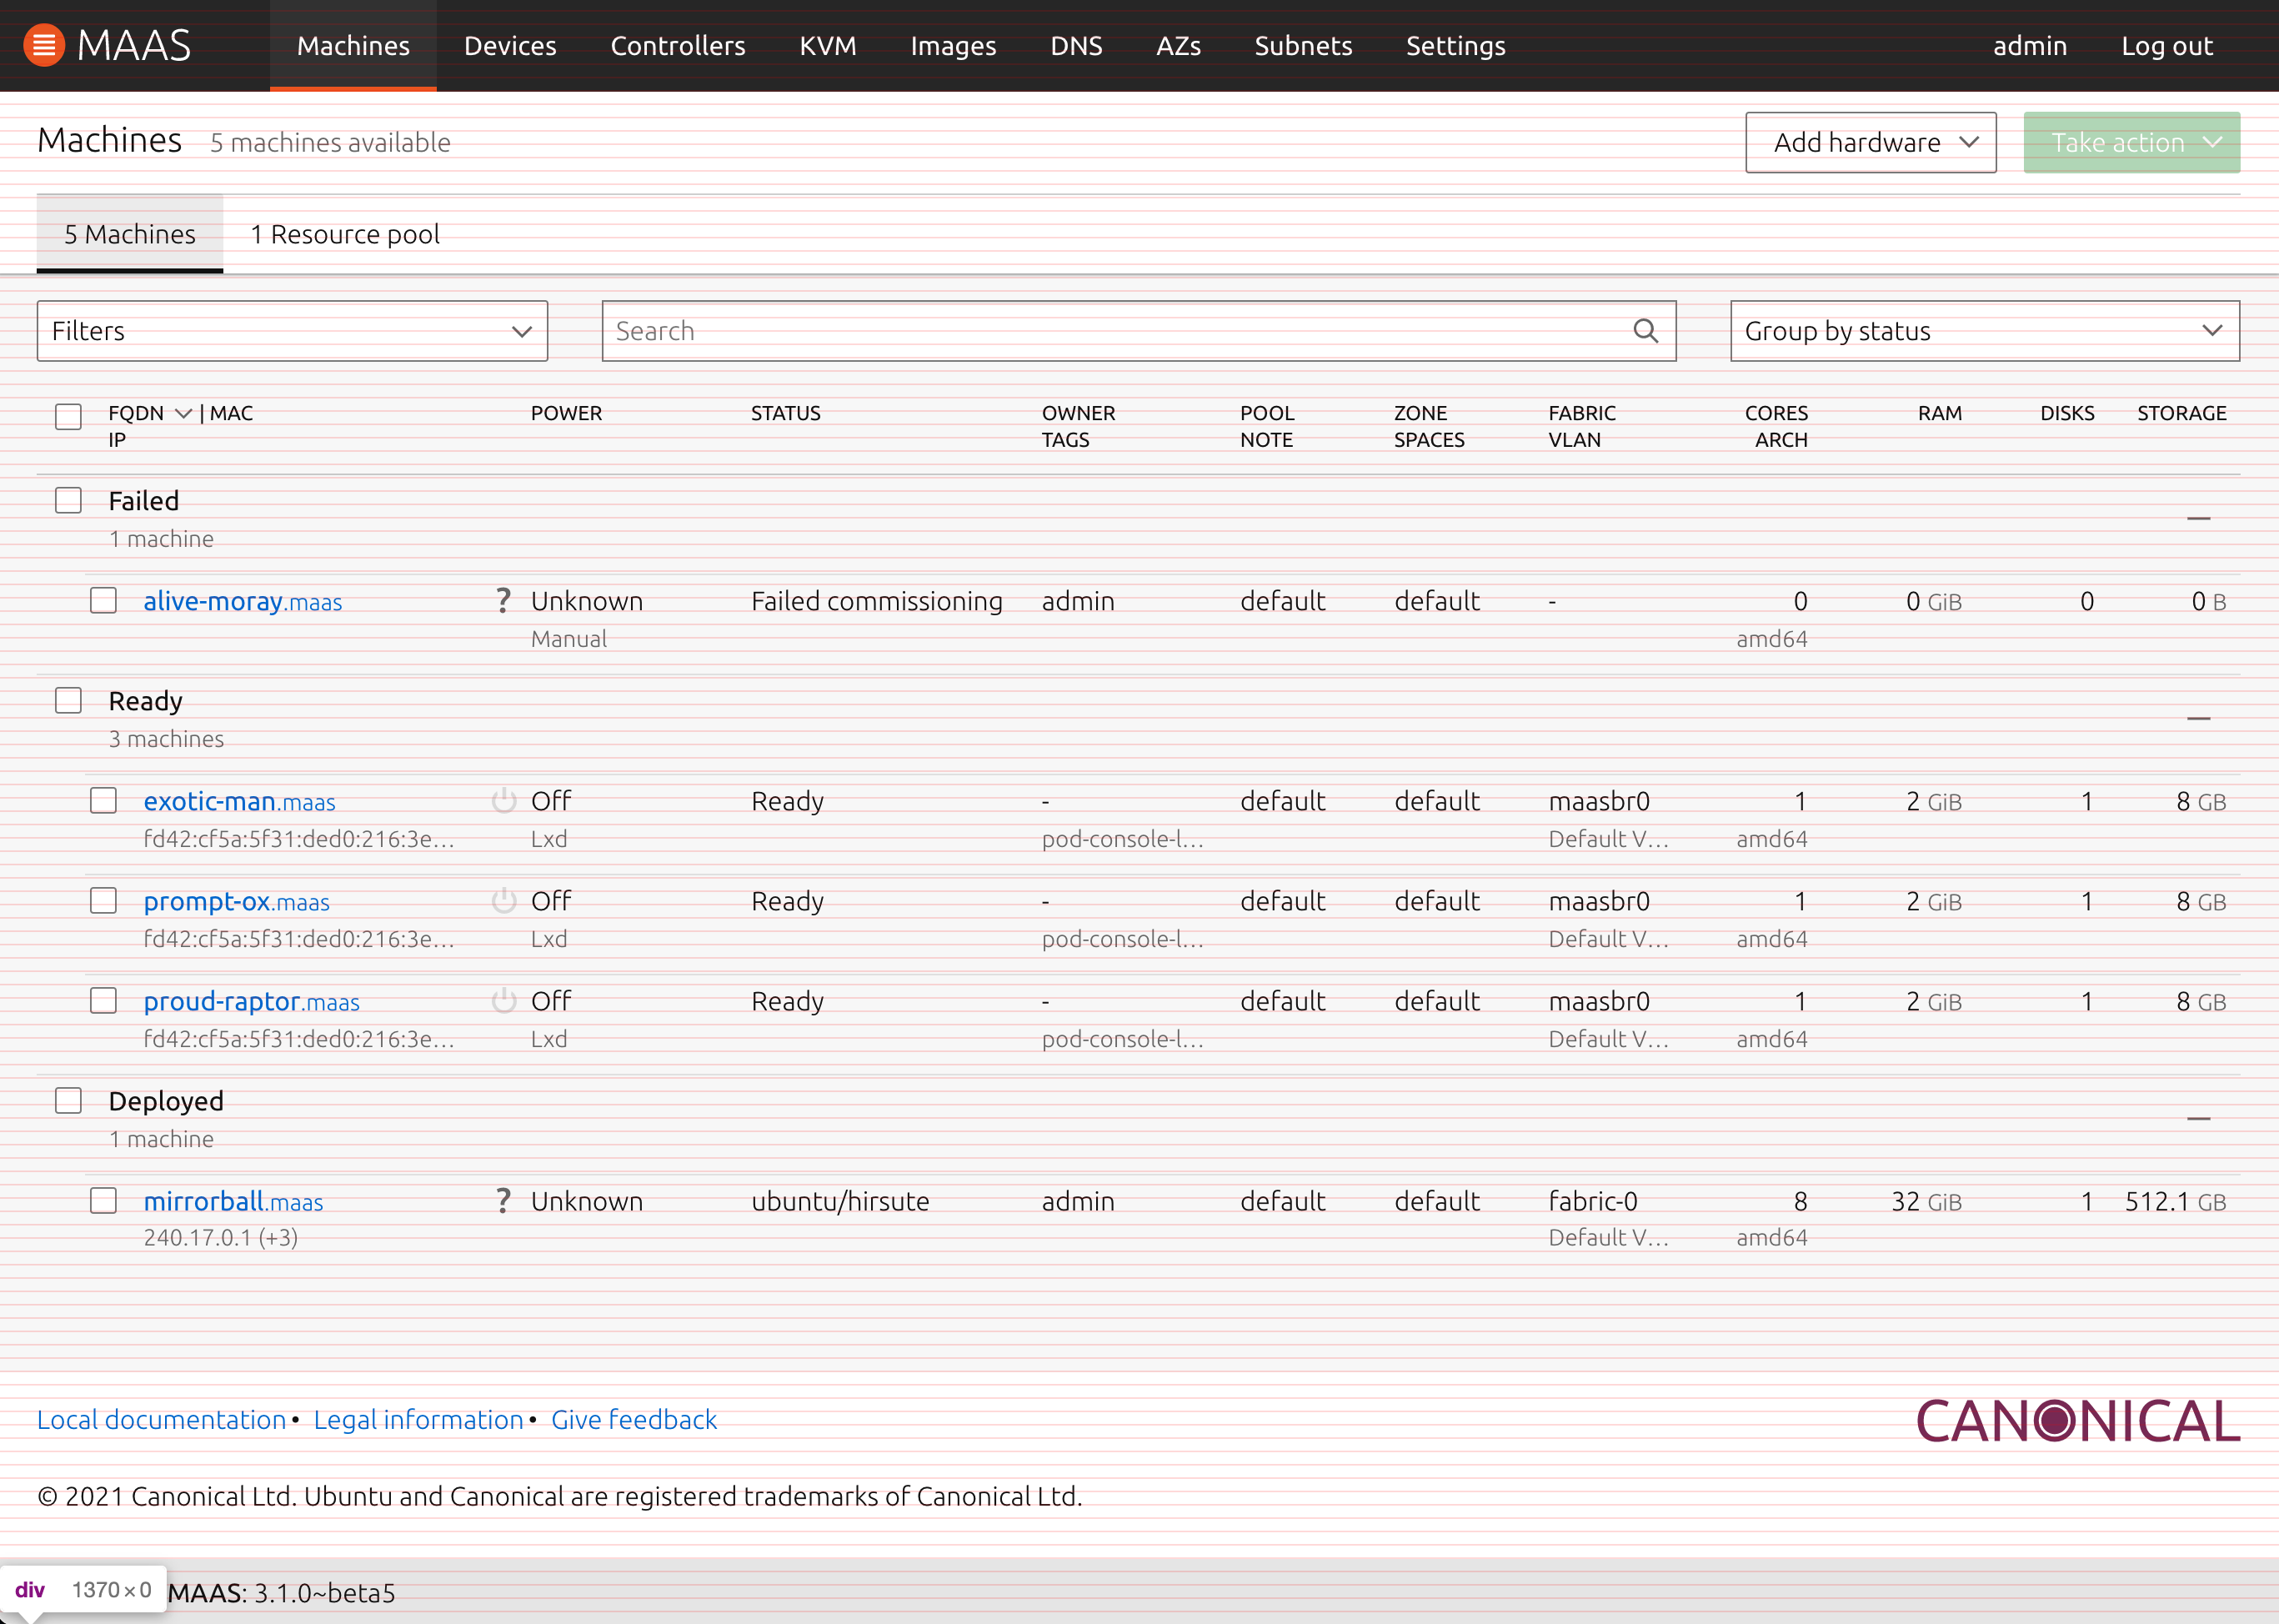Click the power-off icon for prompt-ox

pos(503,899)
